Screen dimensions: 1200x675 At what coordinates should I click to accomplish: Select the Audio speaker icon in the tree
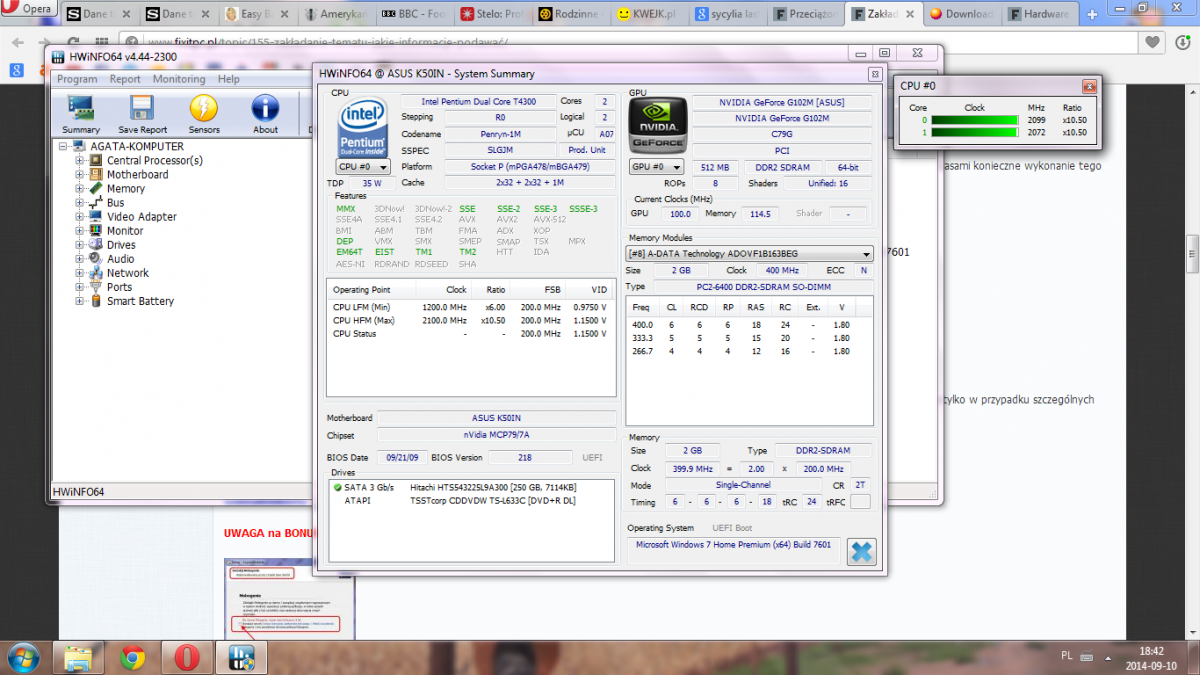[x=96, y=258]
